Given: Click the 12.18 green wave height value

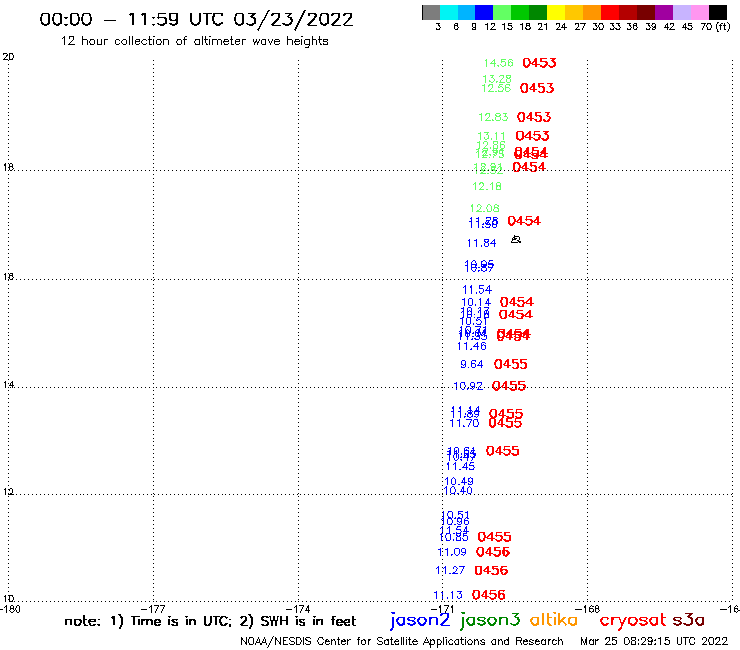Looking at the screenshot, I should [x=487, y=186].
